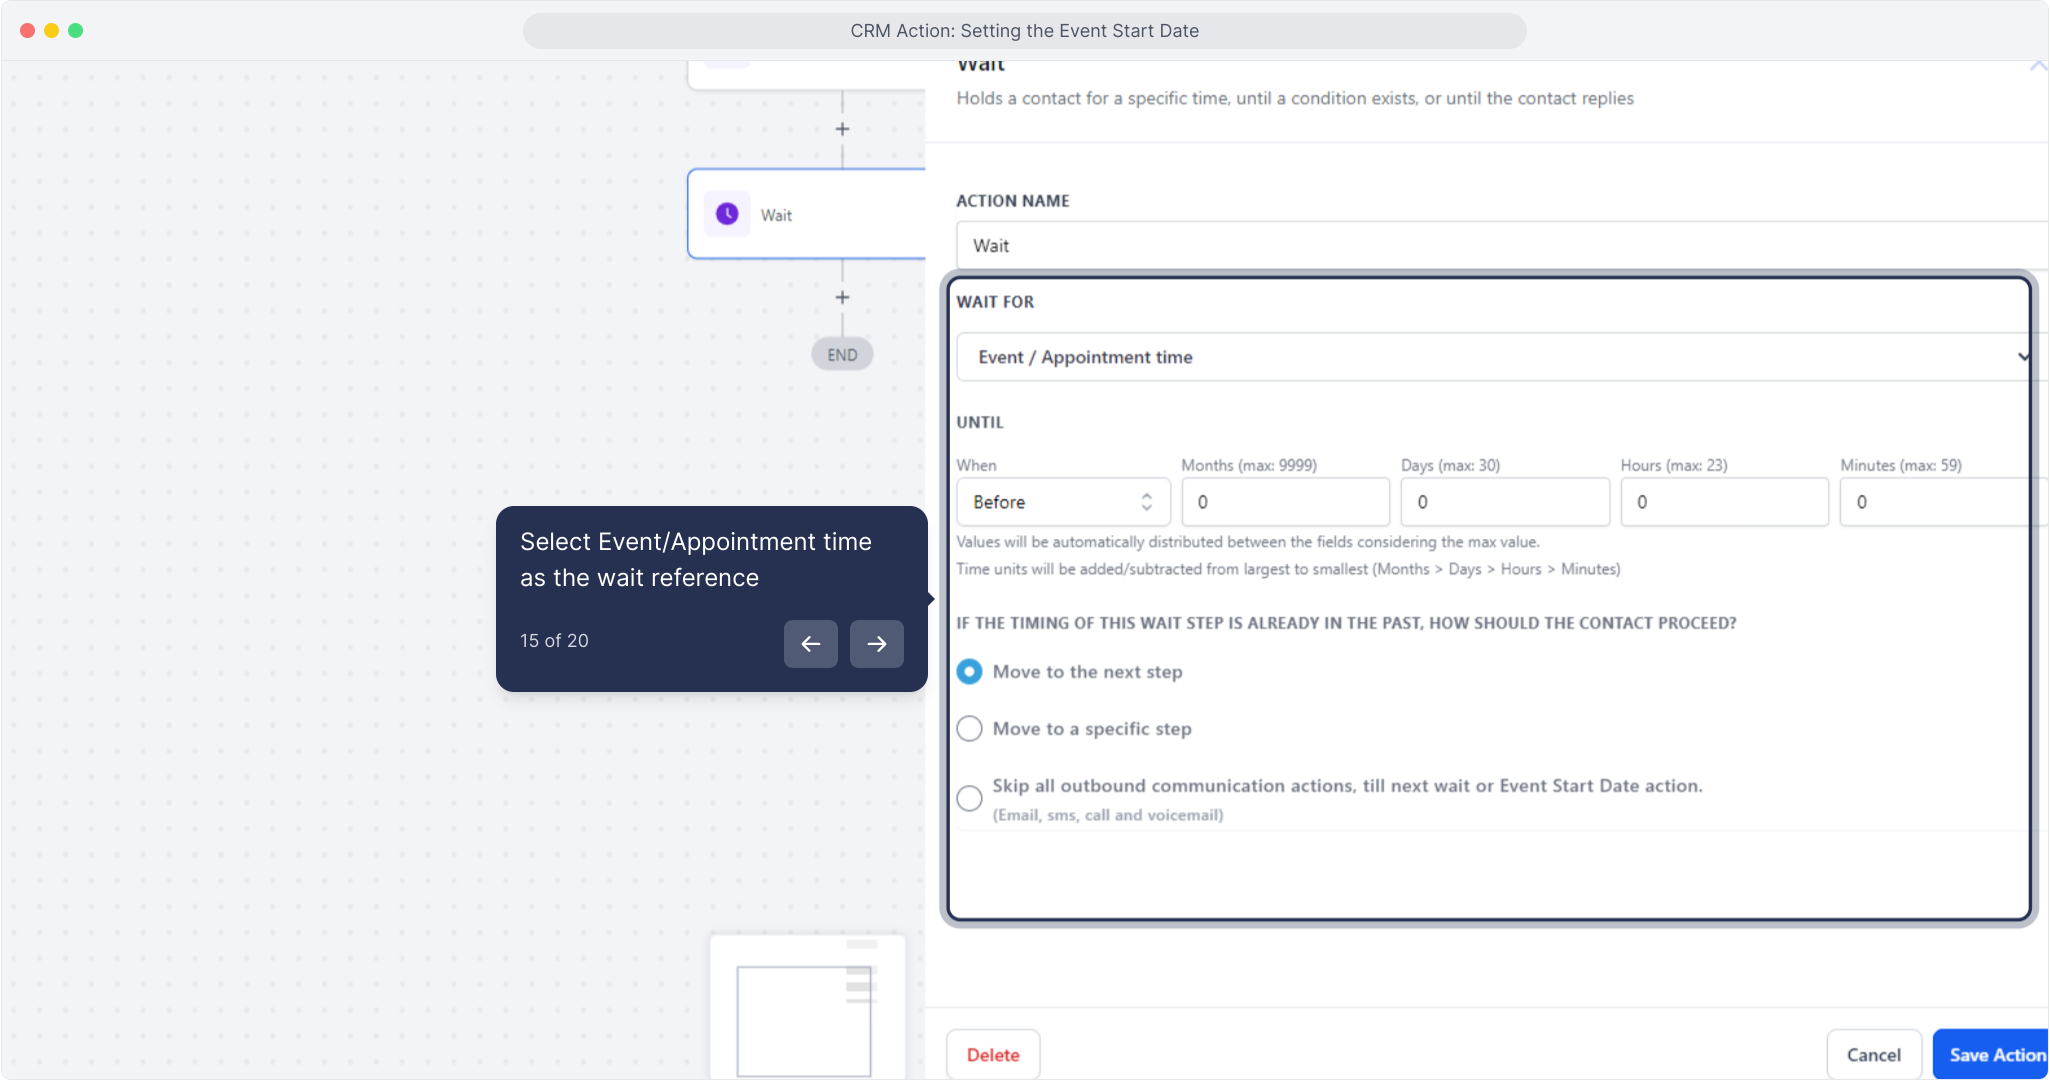This screenshot has height=1080, width=2050.
Task: Select Move to the next step radio
Action: tap(969, 672)
